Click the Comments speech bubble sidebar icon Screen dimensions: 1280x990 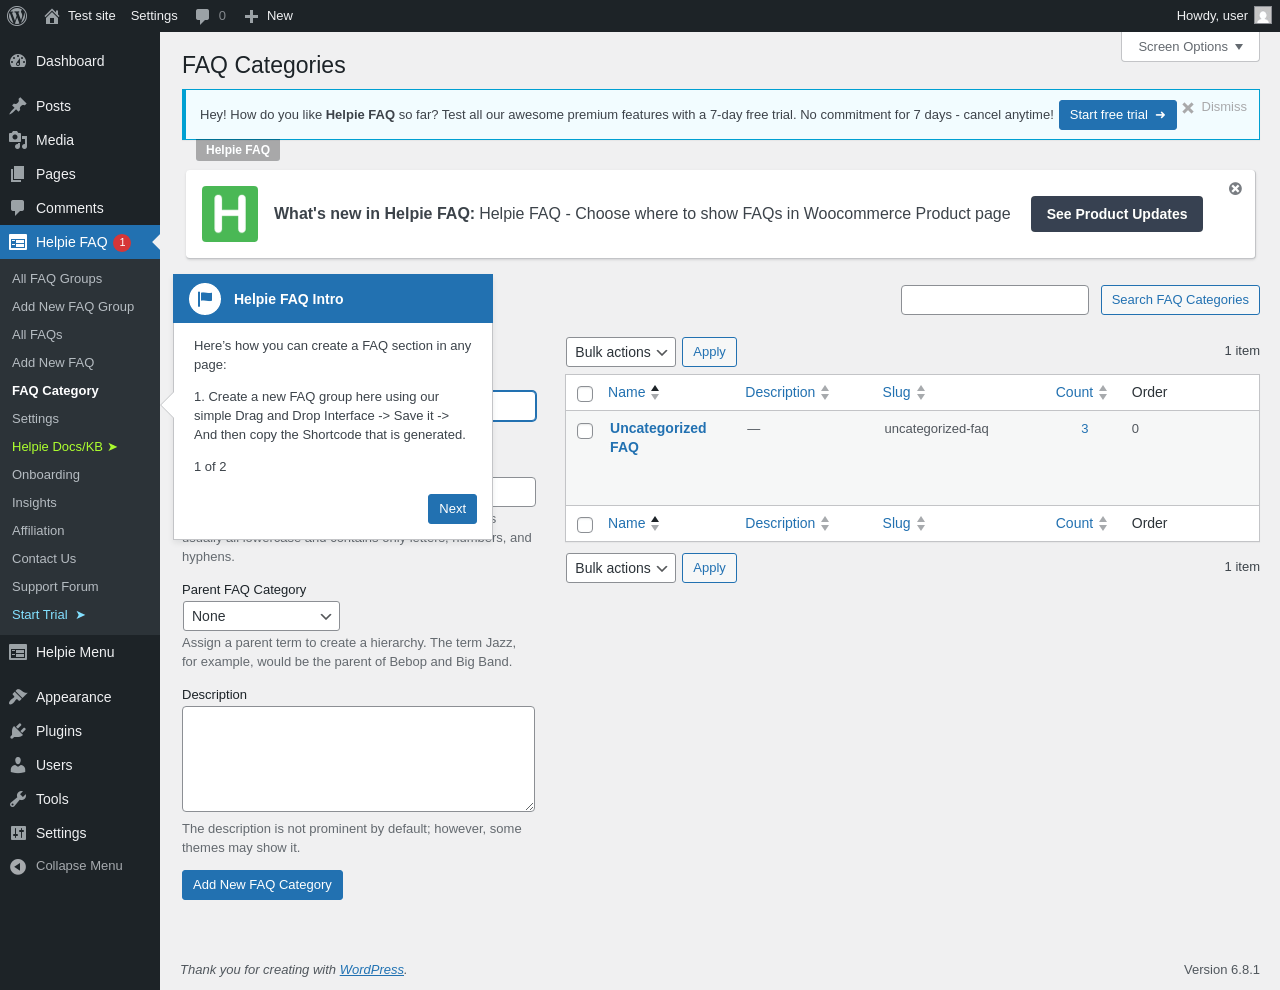click(18, 208)
